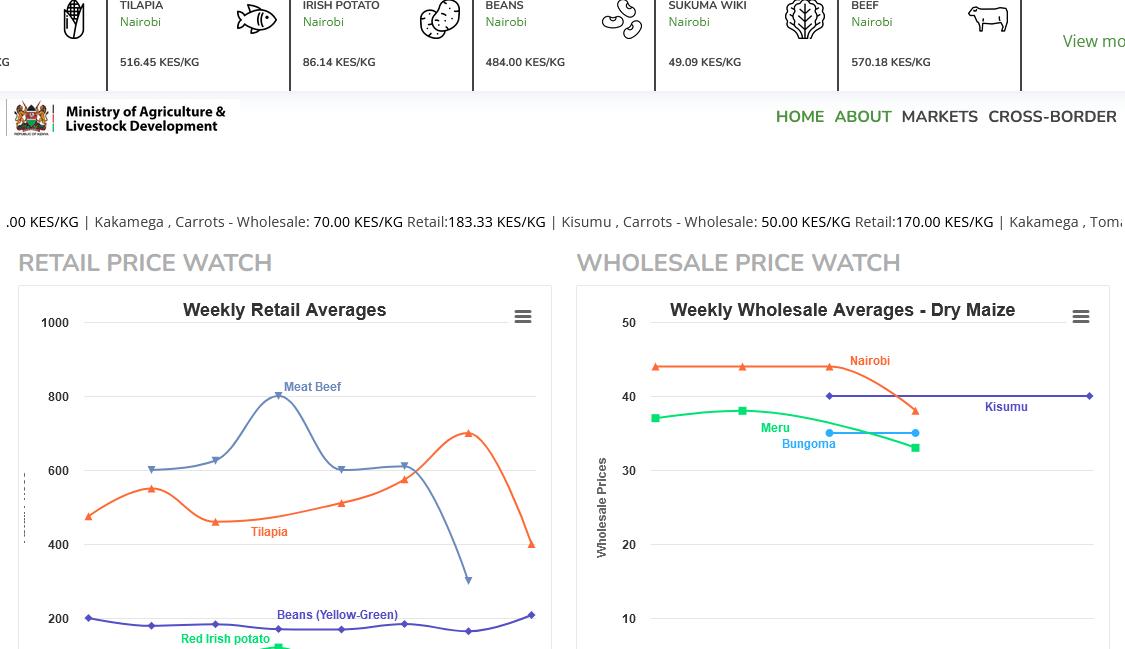The width and height of the screenshot is (1125, 649).
Task: Open the CROSS-BORDER navigation item
Action: click(1052, 117)
